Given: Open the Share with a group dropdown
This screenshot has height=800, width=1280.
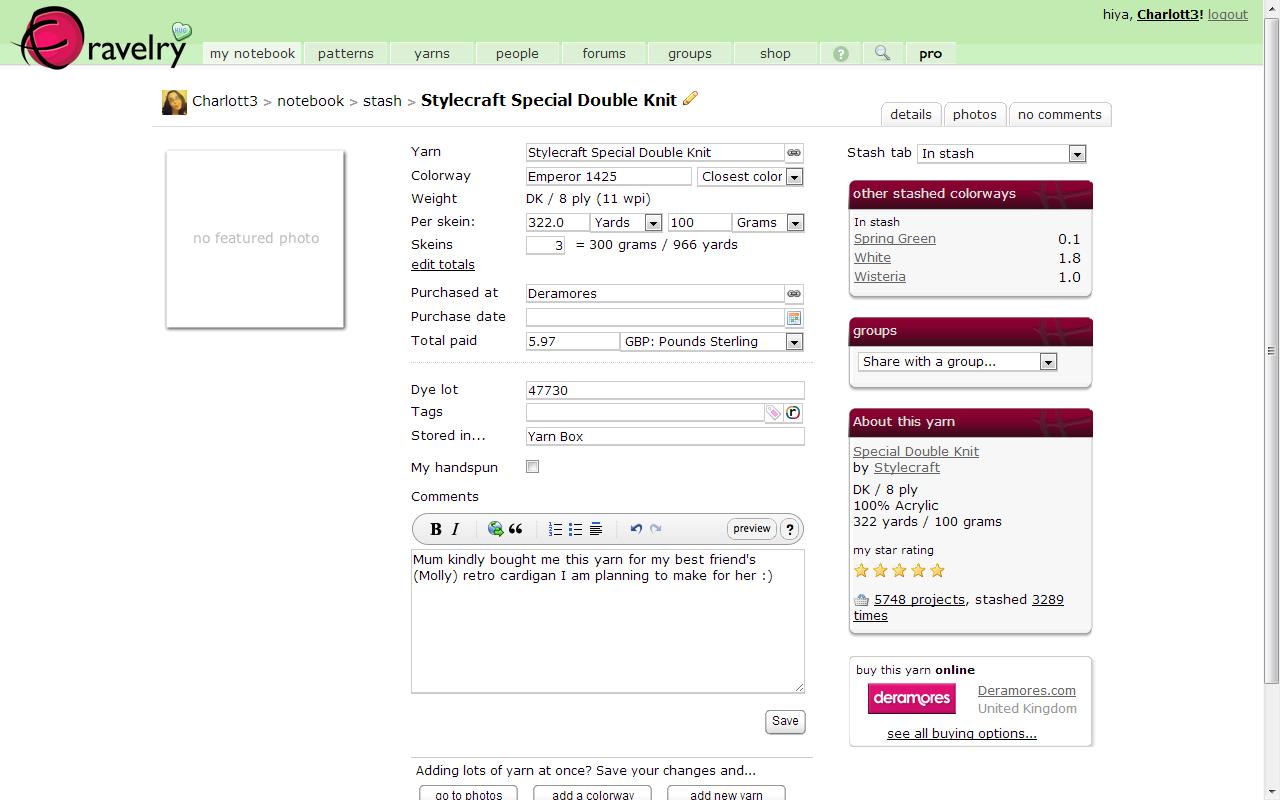Looking at the screenshot, I should [957, 362].
